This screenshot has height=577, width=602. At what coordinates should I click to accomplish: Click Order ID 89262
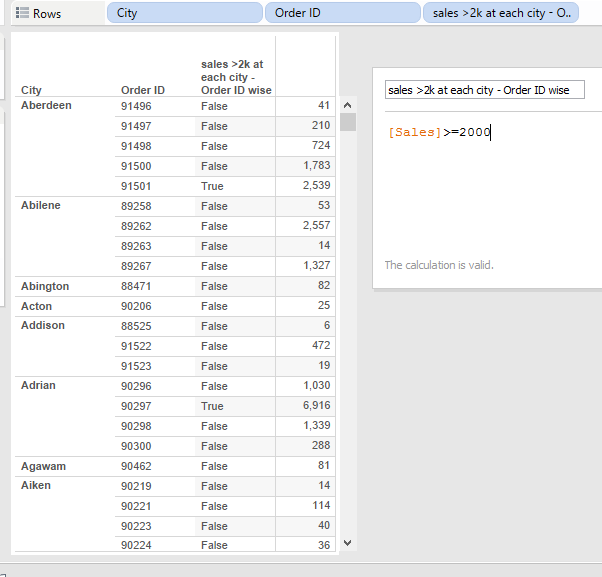(136, 226)
